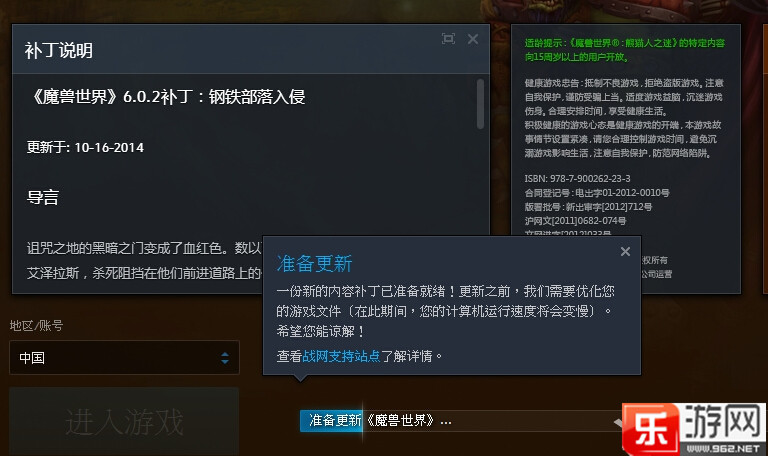Click the 导言 section heading

43,197
